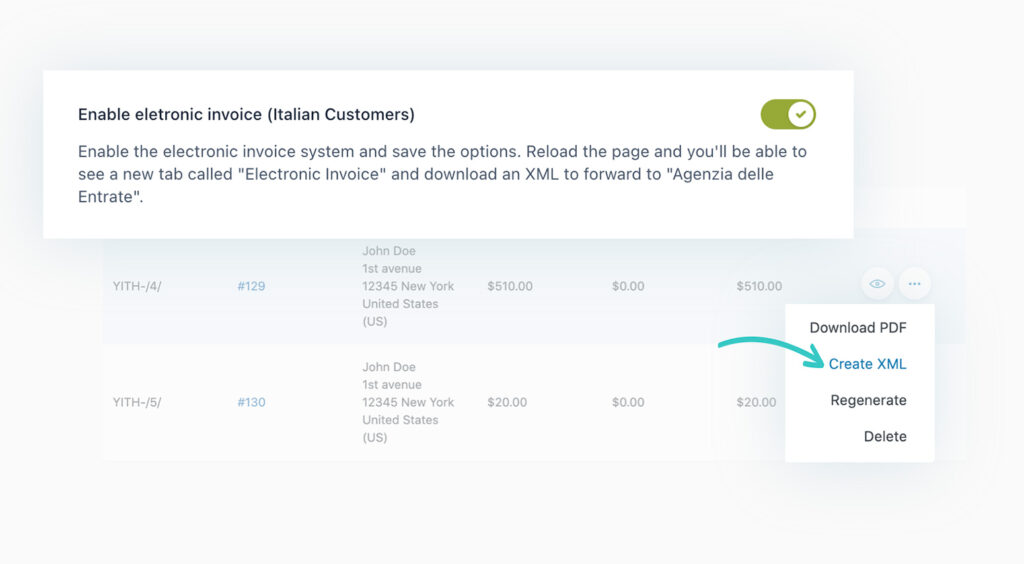Click John Doe address in row #129

coord(408,286)
